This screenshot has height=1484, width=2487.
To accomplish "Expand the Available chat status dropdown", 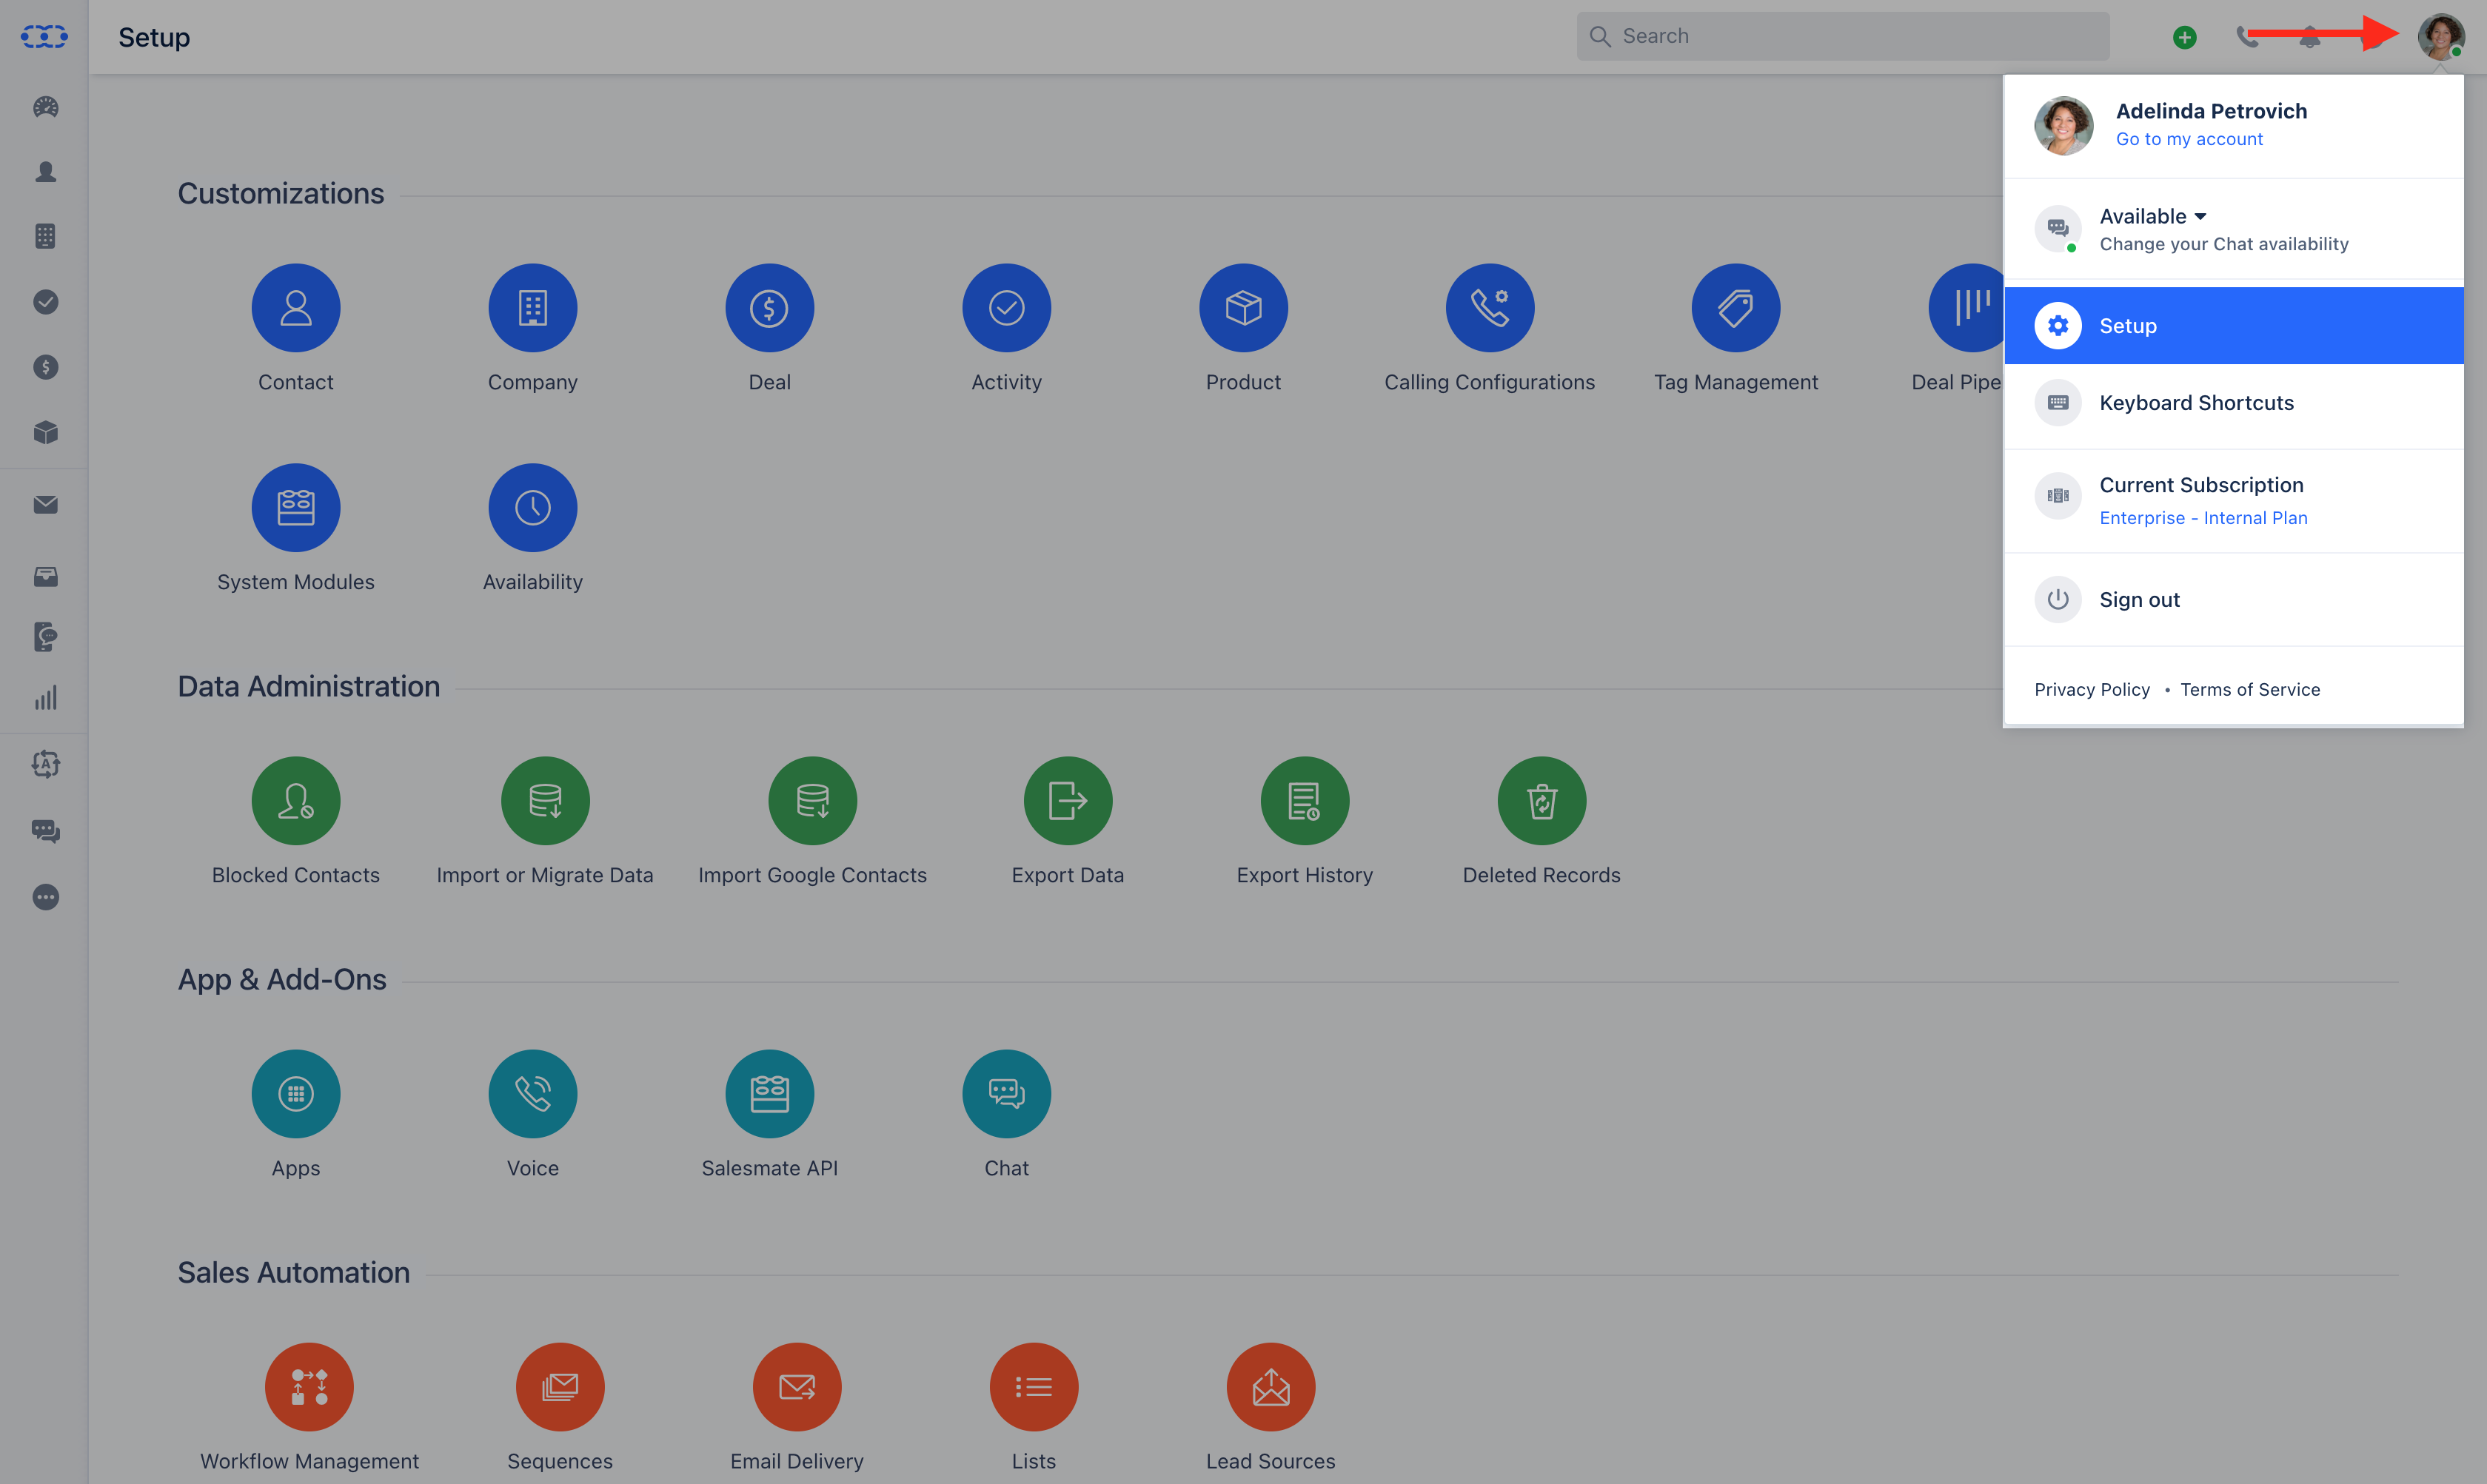I will coord(2153,216).
